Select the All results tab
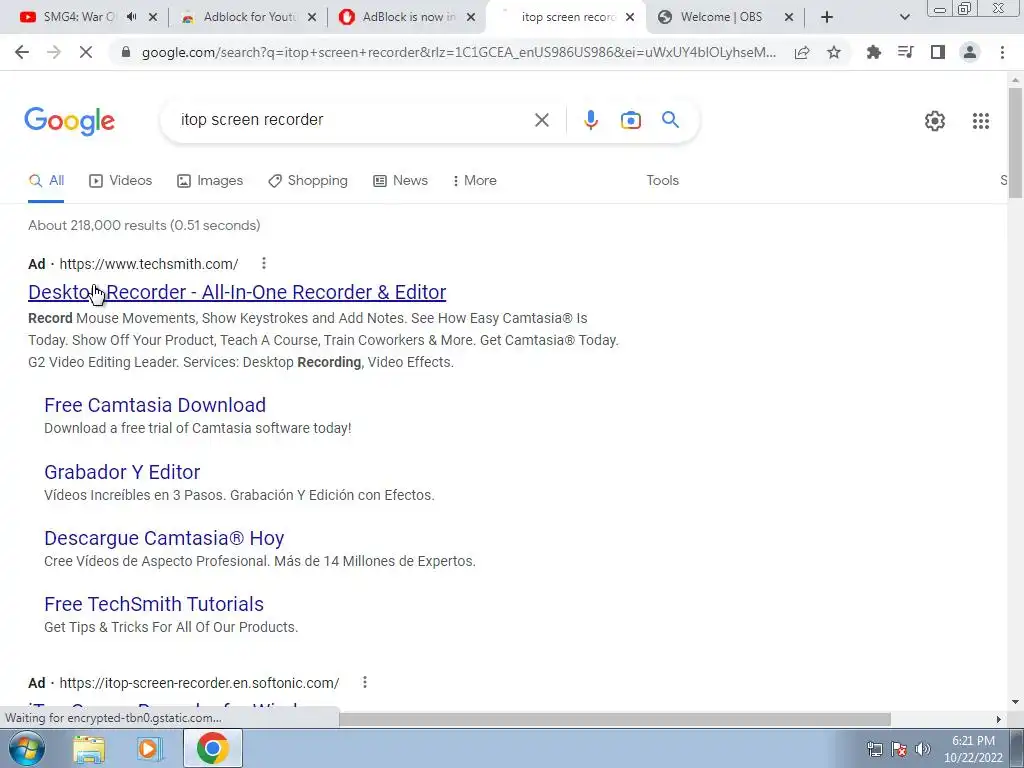The height and width of the screenshot is (768, 1024). click(x=46, y=180)
